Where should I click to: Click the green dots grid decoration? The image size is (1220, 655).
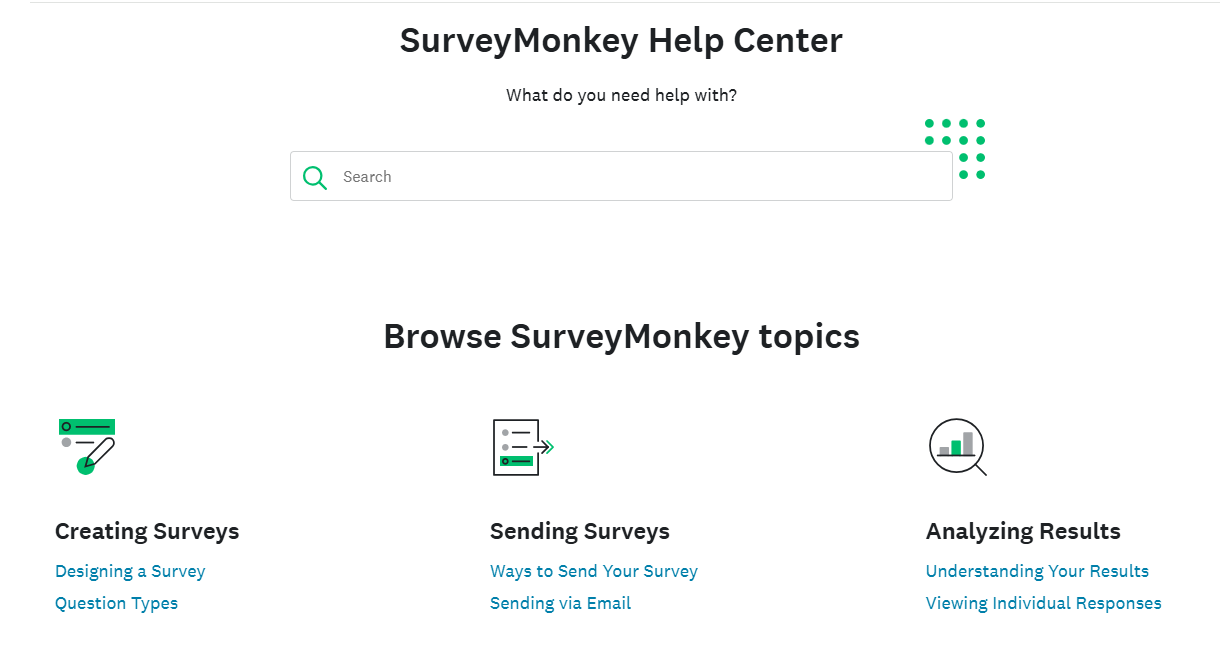pos(955,149)
